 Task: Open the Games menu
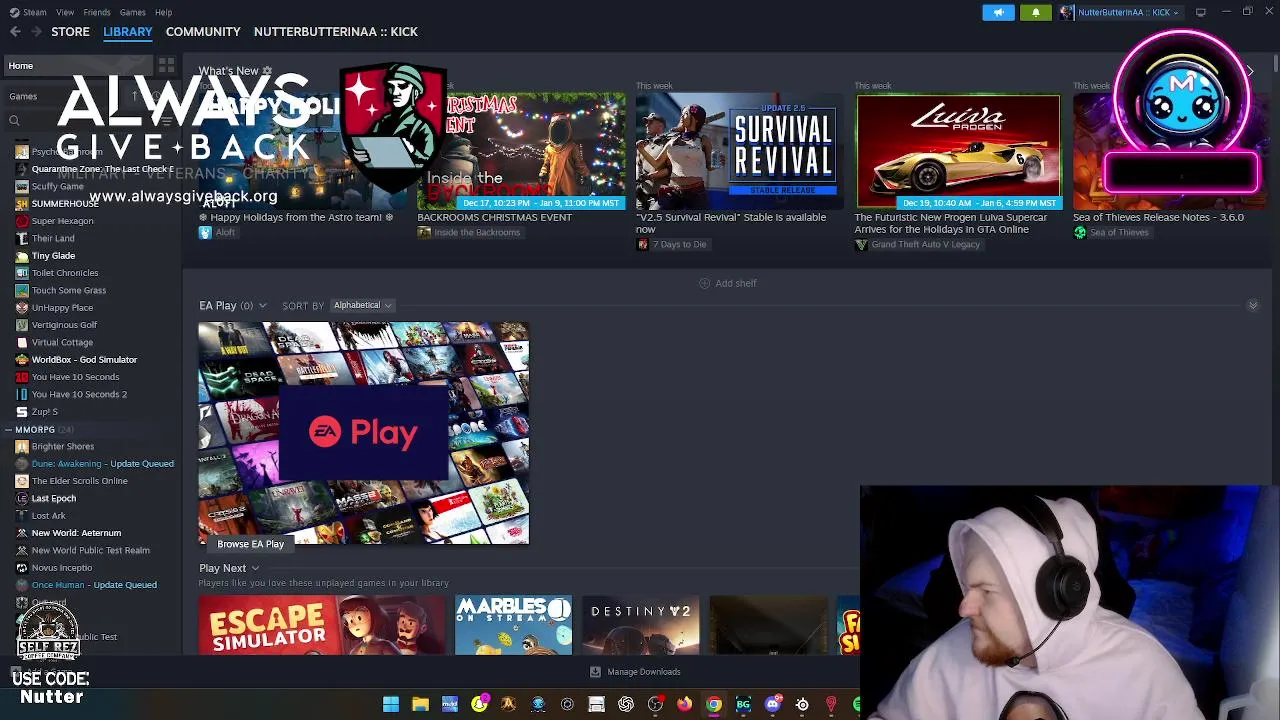pos(132,12)
